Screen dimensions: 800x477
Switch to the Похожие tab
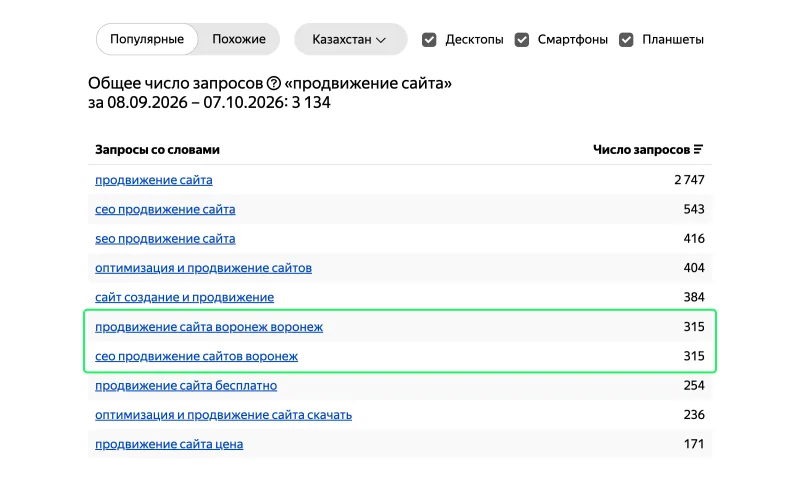point(239,39)
